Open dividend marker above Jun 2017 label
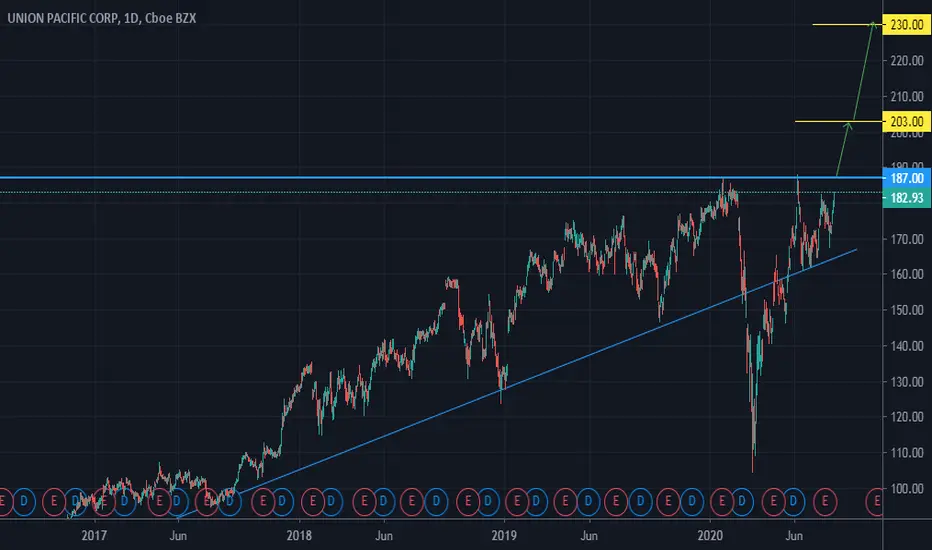The image size is (932, 550). pyautogui.click(x=177, y=502)
